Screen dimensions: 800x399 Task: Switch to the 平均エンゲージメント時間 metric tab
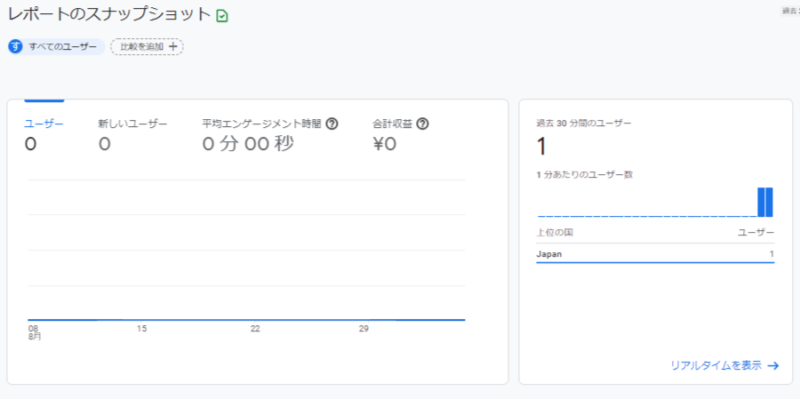tap(270, 135)
